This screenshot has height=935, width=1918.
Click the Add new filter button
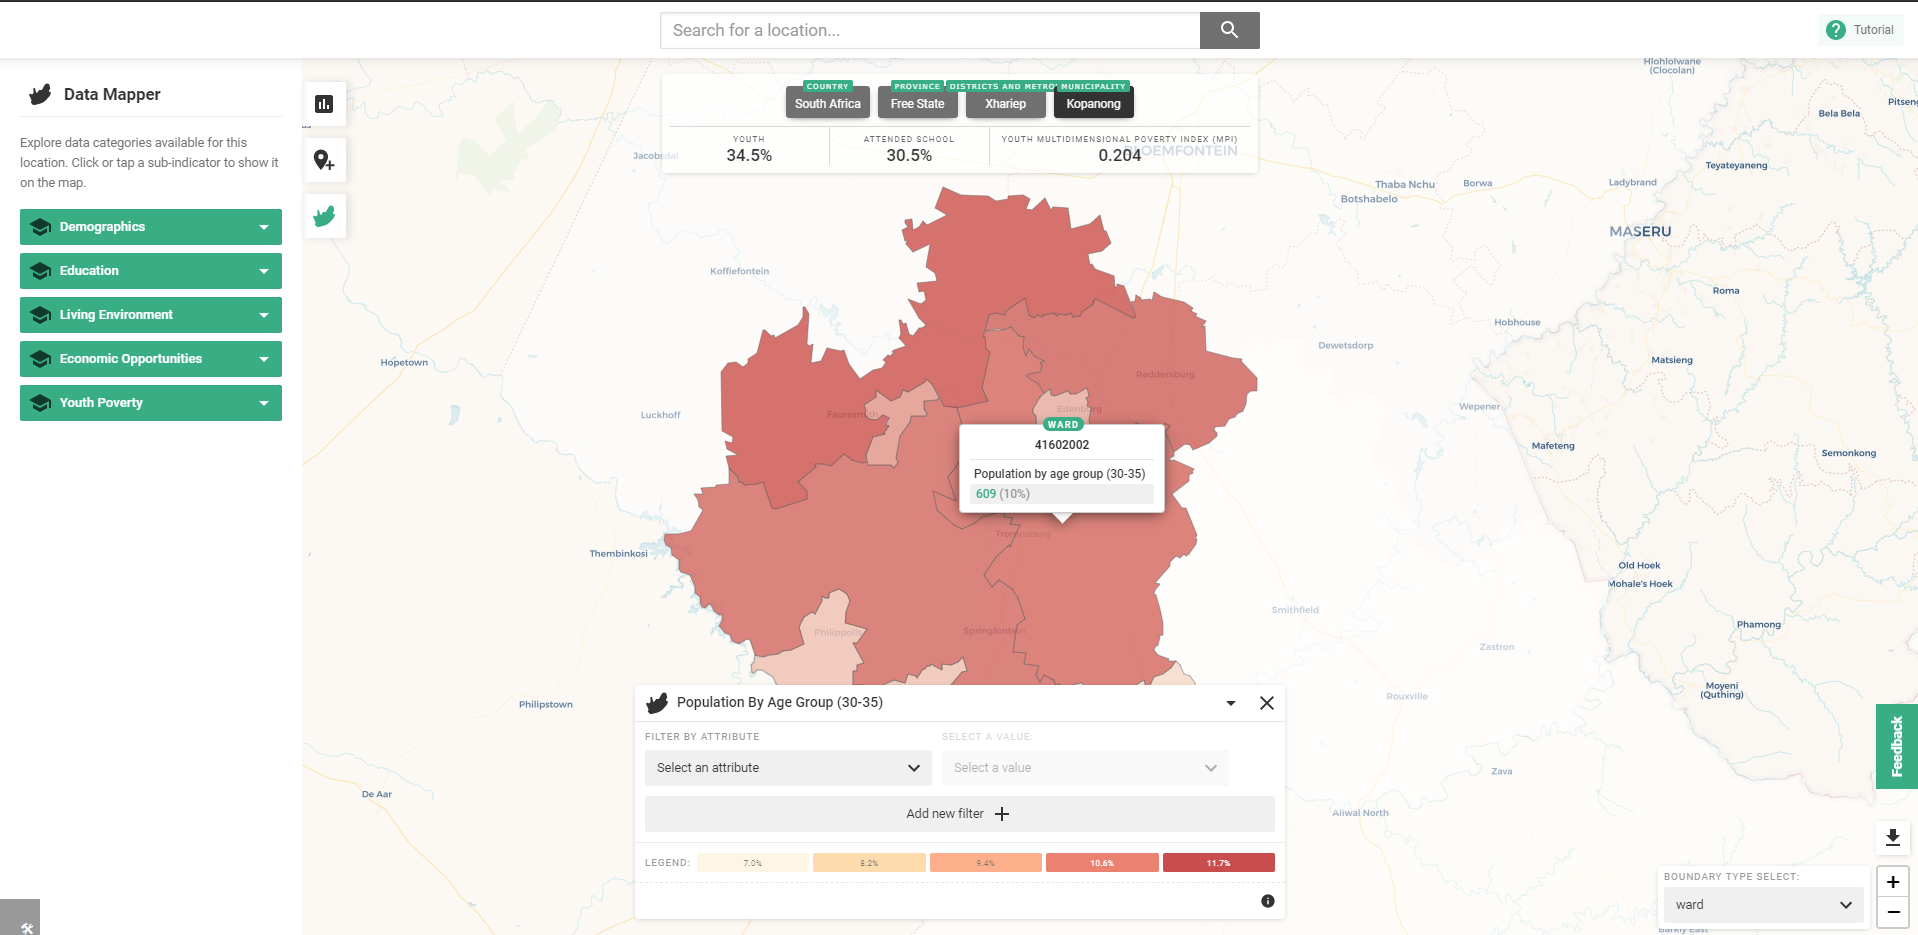tap(958, 813)
